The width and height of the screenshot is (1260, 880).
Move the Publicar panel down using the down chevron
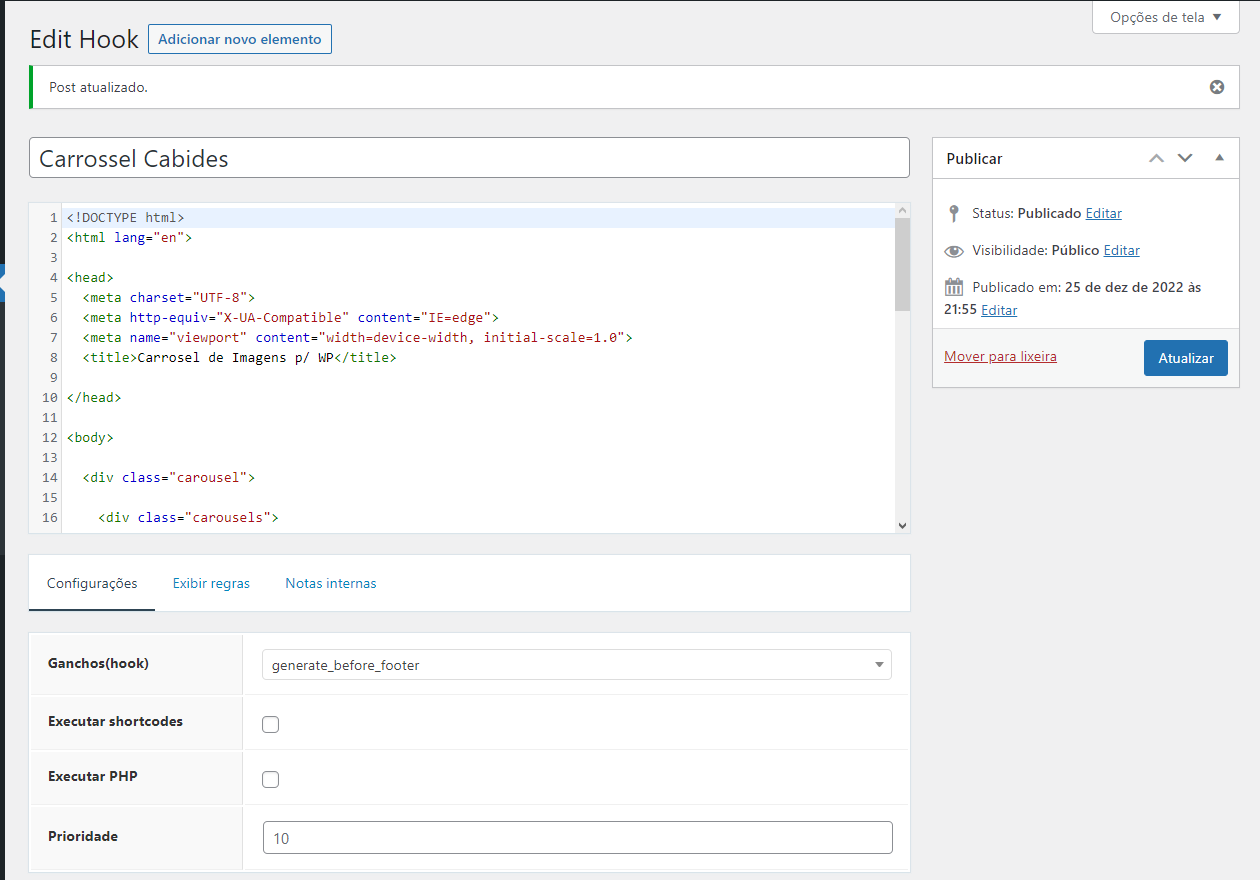(x=1185, y=158)
